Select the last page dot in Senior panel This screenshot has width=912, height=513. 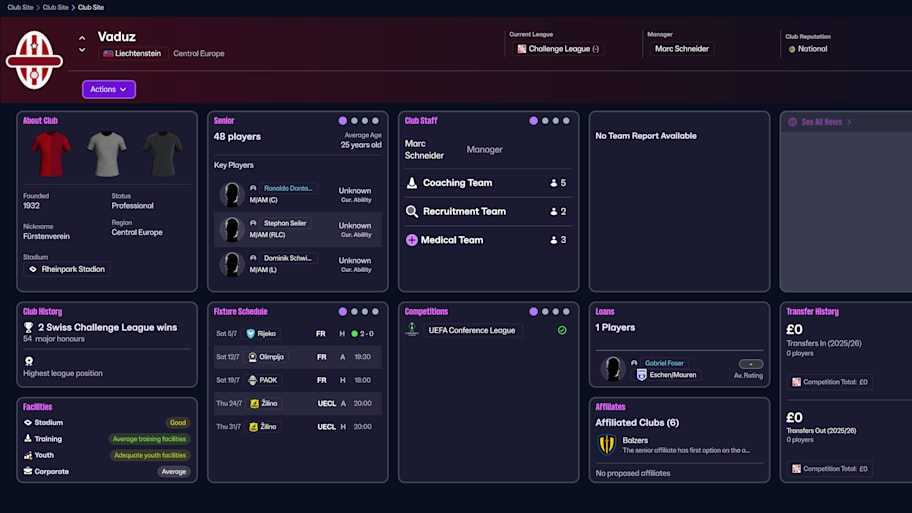click(375, 121)
